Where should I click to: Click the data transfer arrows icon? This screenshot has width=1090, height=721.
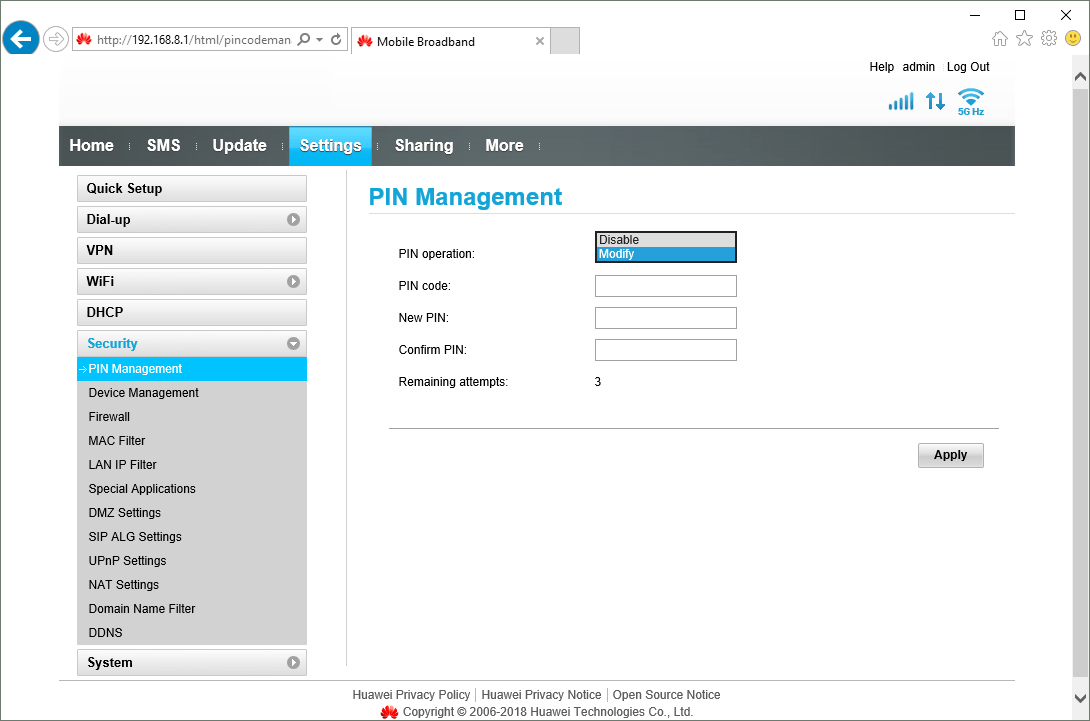tap(935, 101)
